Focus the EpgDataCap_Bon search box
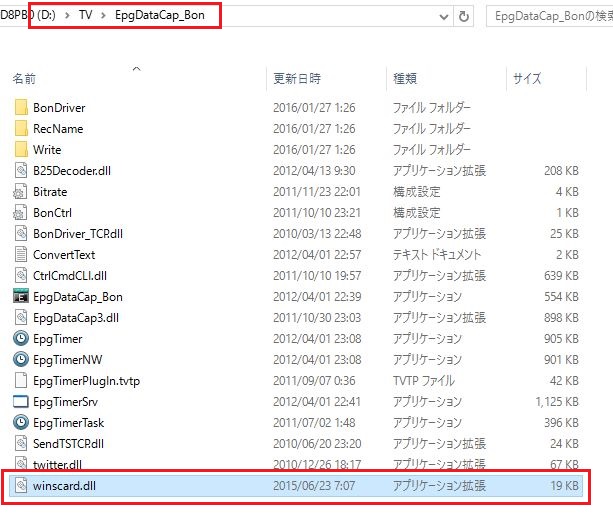 (549, 16)
